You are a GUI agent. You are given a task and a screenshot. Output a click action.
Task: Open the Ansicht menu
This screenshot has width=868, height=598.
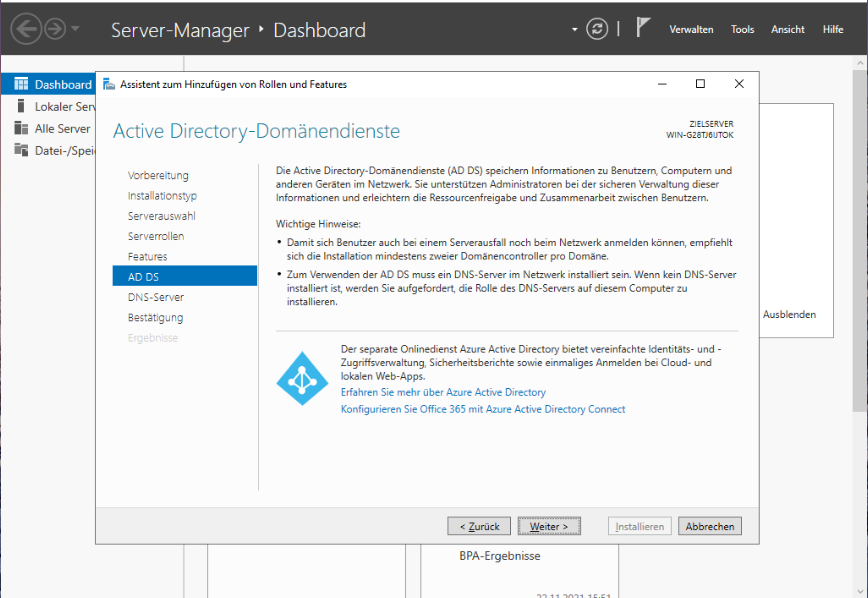pyautogui.click(x=787, y=30)
